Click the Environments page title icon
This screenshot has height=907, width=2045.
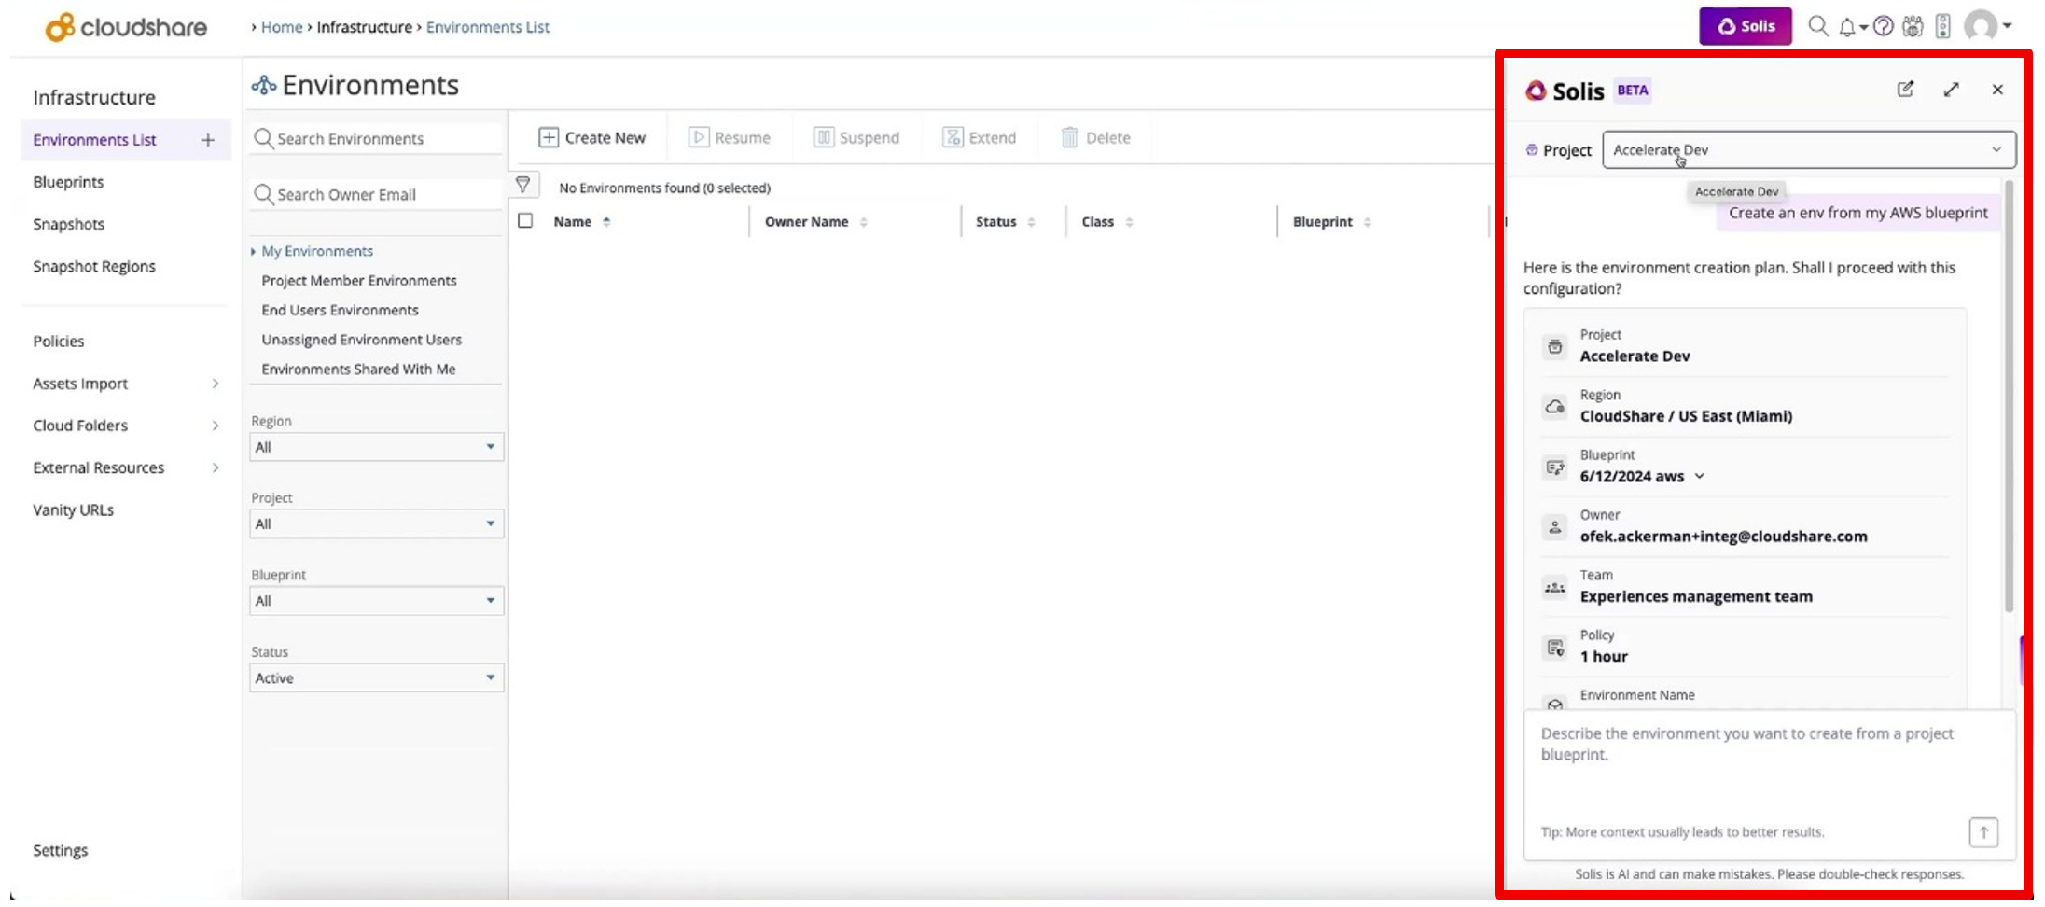click(264, 86)
